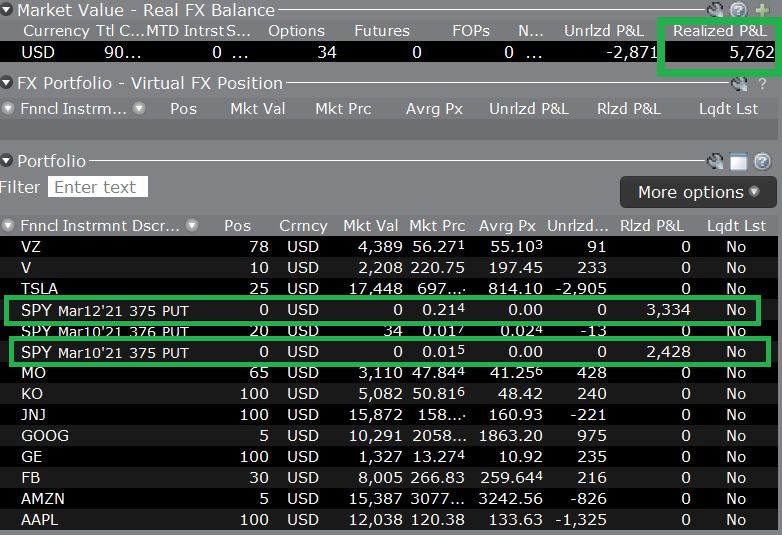Click AAPL average price 133.63

pos(516,520)
